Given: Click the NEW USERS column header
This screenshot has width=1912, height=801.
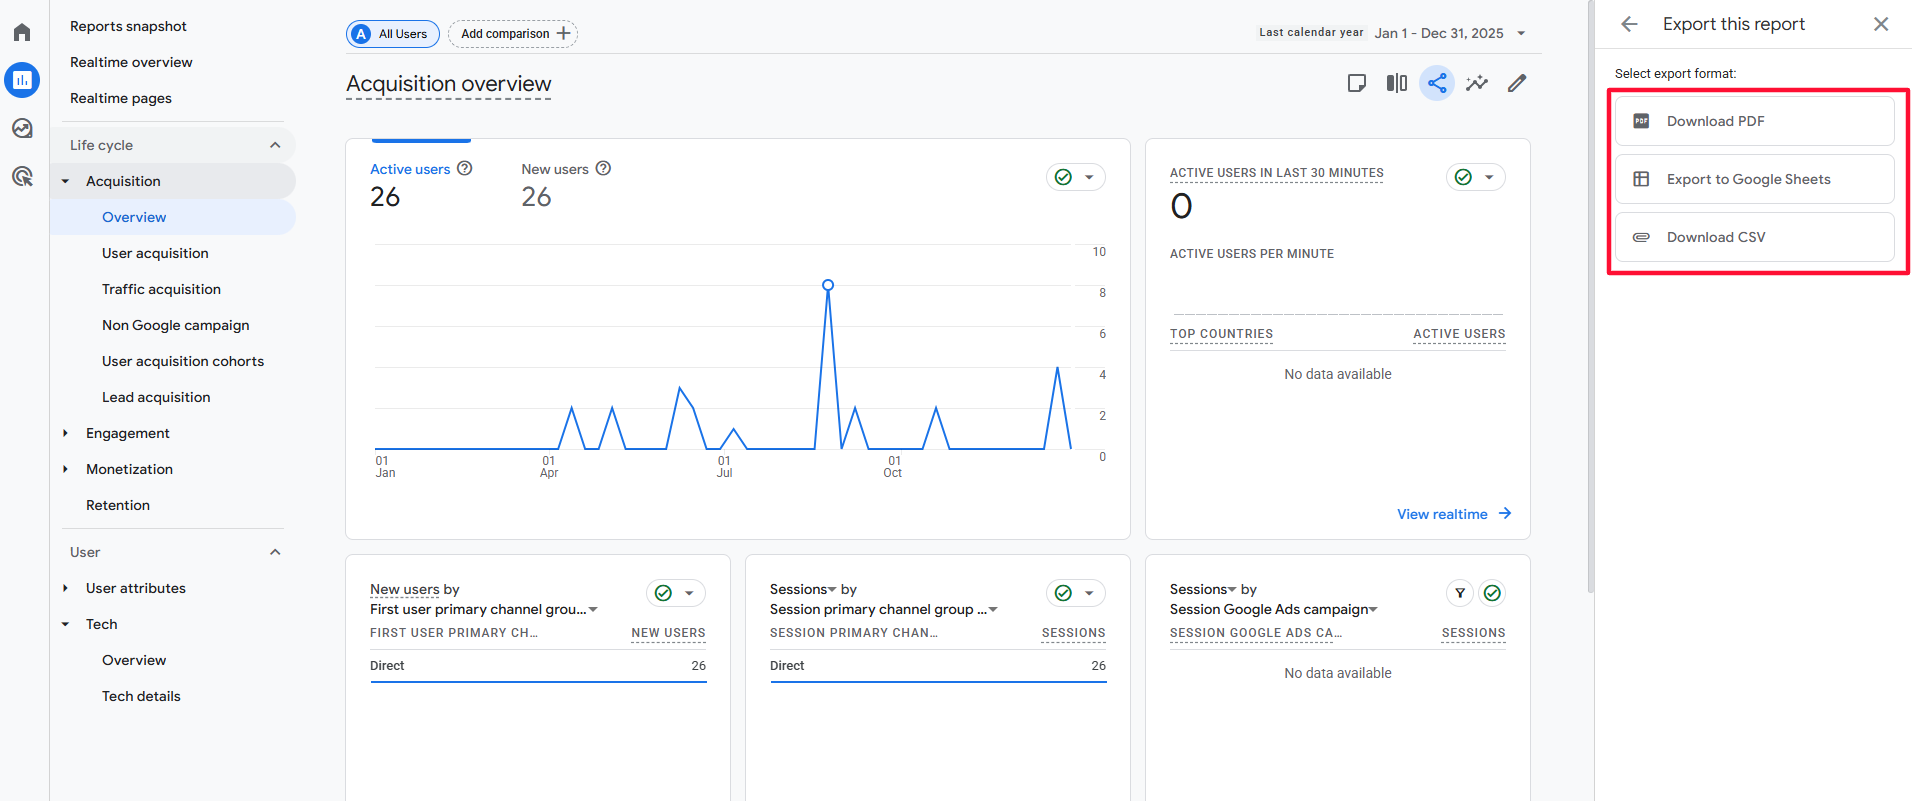Looking at the screenshot, I should point(668,633).
